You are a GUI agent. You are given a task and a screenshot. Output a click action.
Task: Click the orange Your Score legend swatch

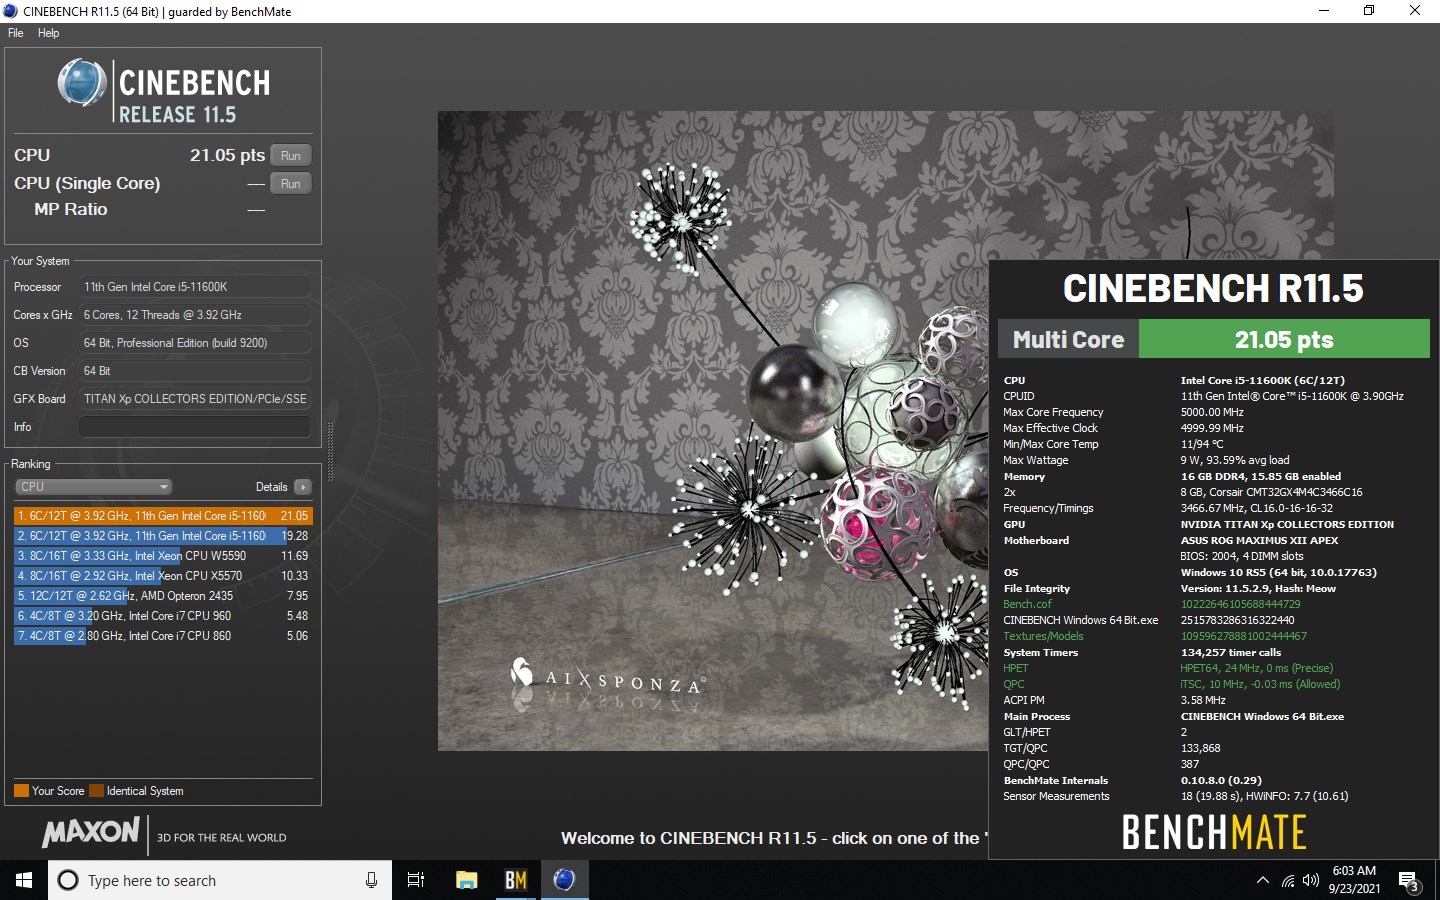tap(21, 791)
